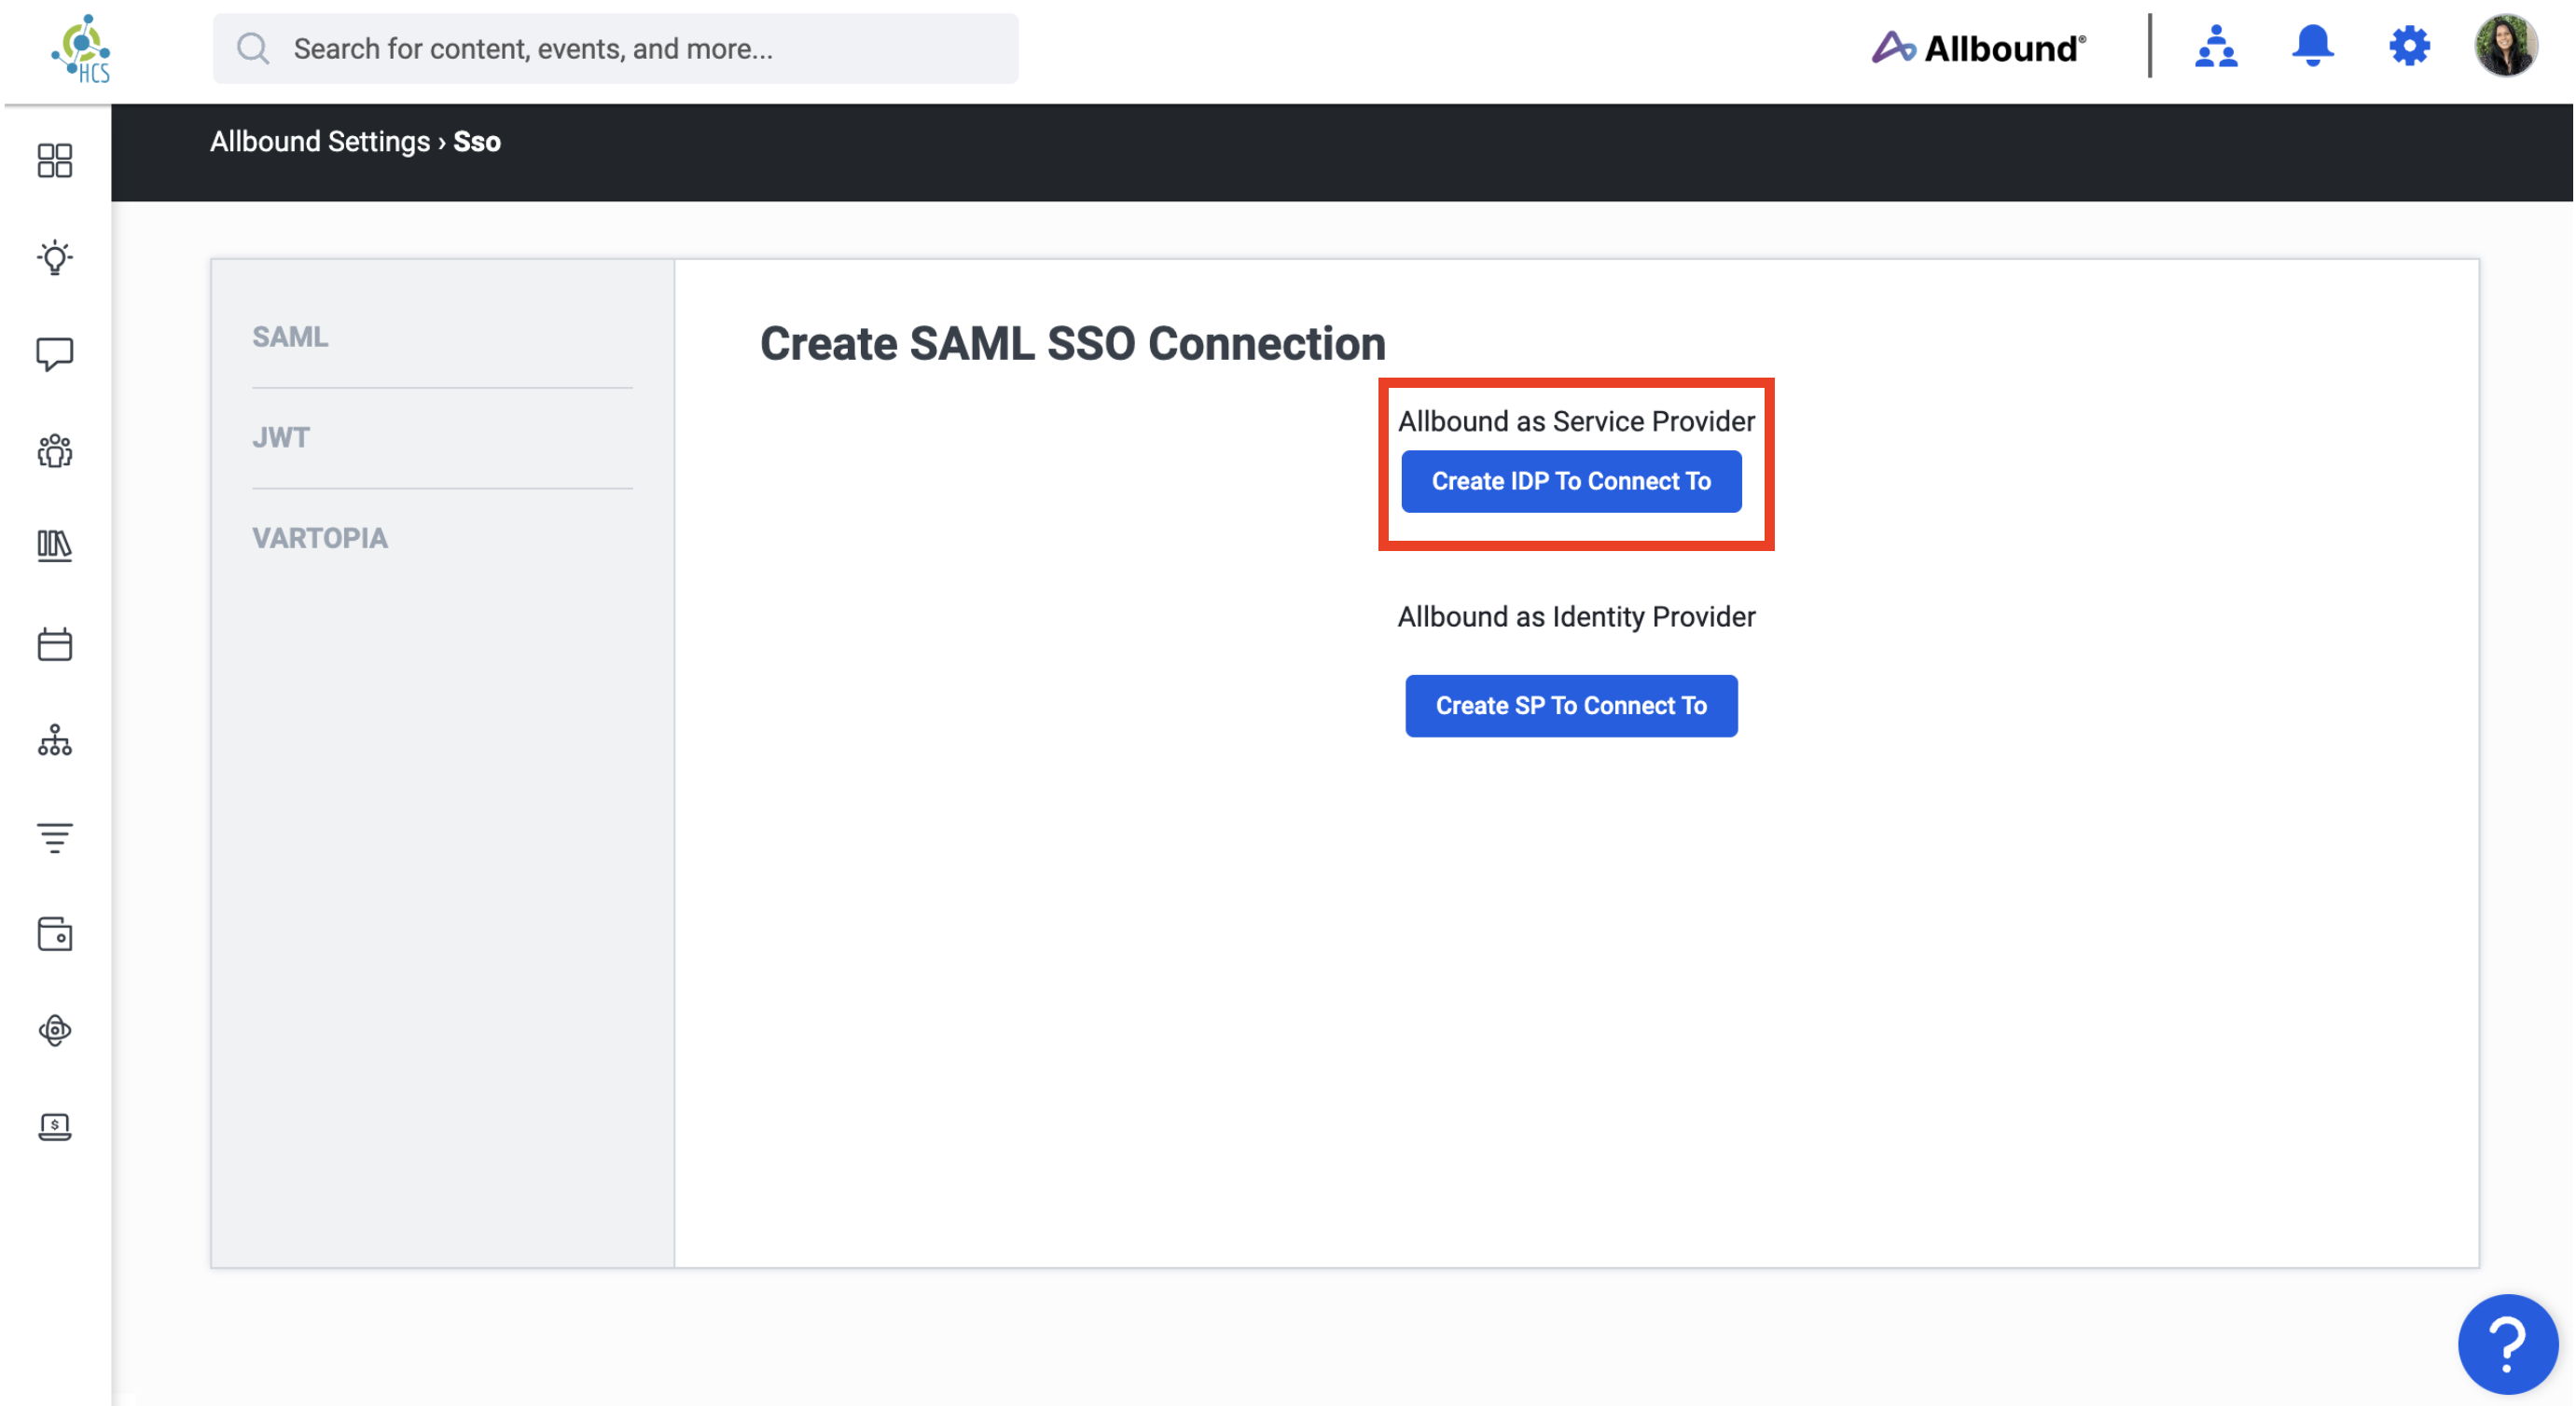
Task: Open the atom orbit icon in sidebar
Action: click(x=55, y=1030)
